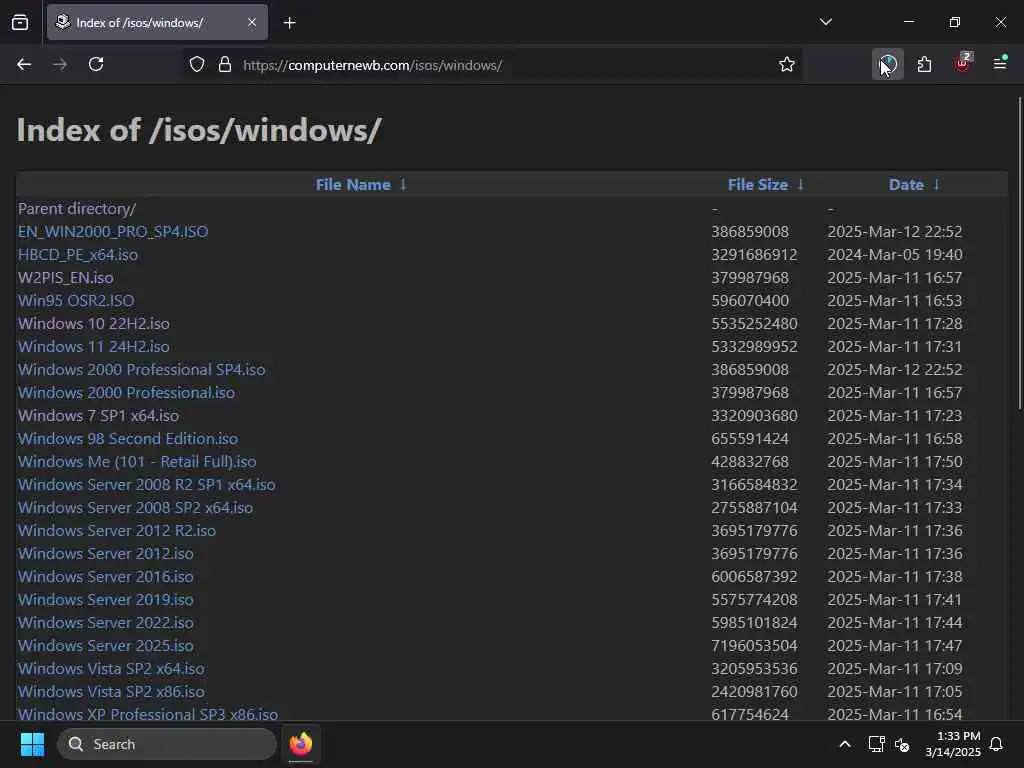1024x768 pixels.
Task: Close the Index of /isos/windows/ tab
Action: pyautogui.click(x=252, y=22)
